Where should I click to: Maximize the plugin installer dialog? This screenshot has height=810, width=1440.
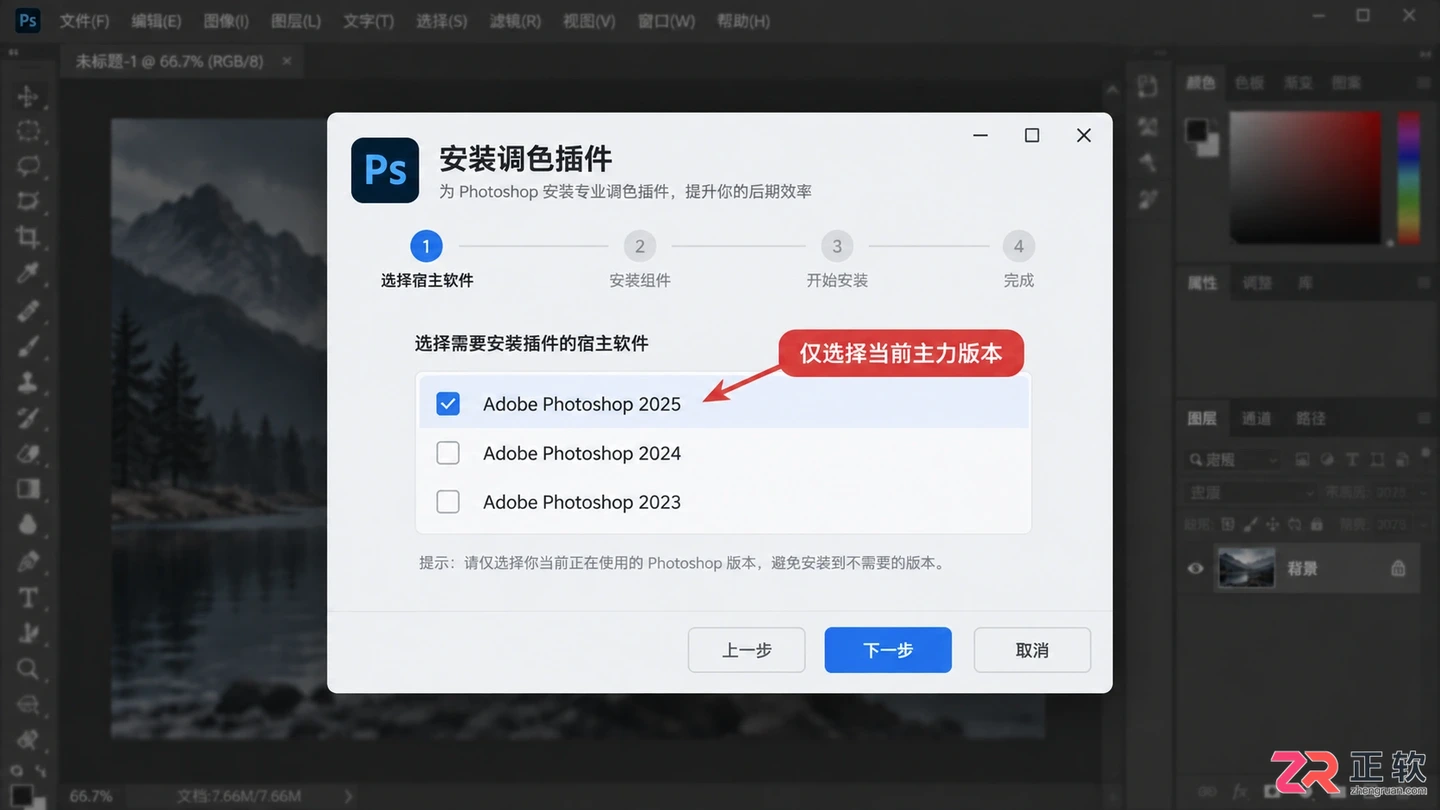point(1032,135)
